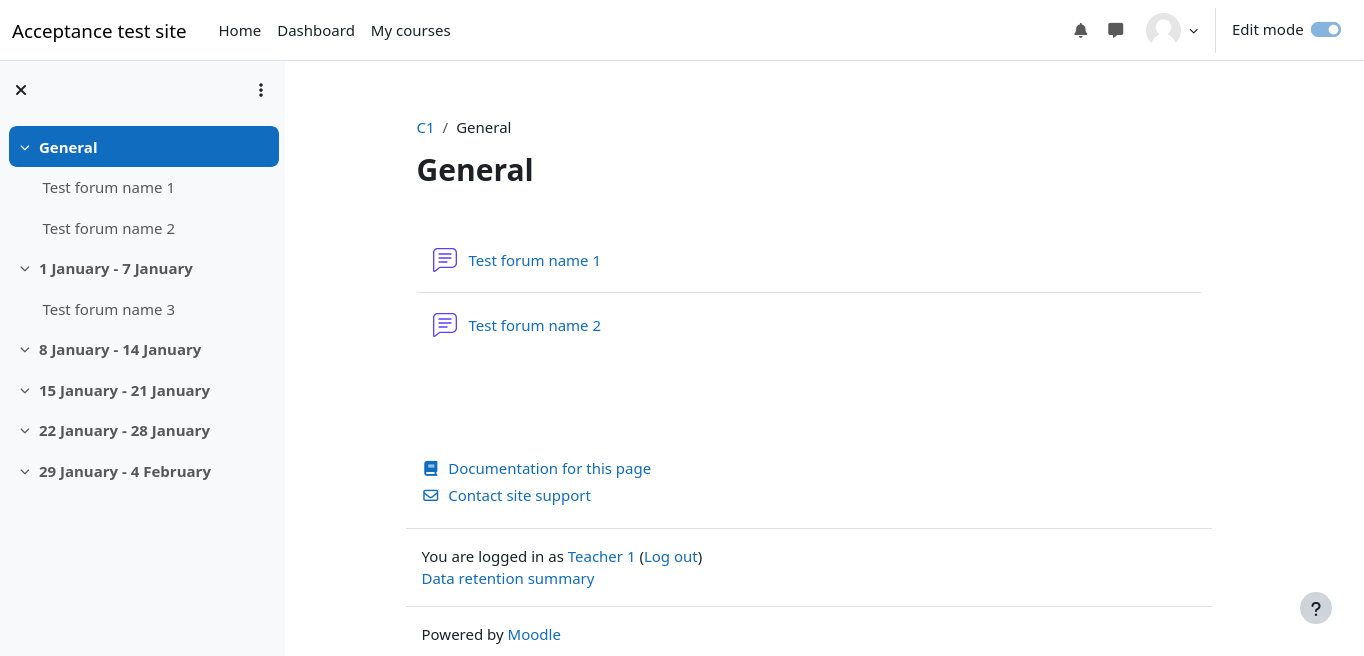This screenshot has height=656, width=1364.
Task: Open the help question mark button
Action: pos(1315,608)
